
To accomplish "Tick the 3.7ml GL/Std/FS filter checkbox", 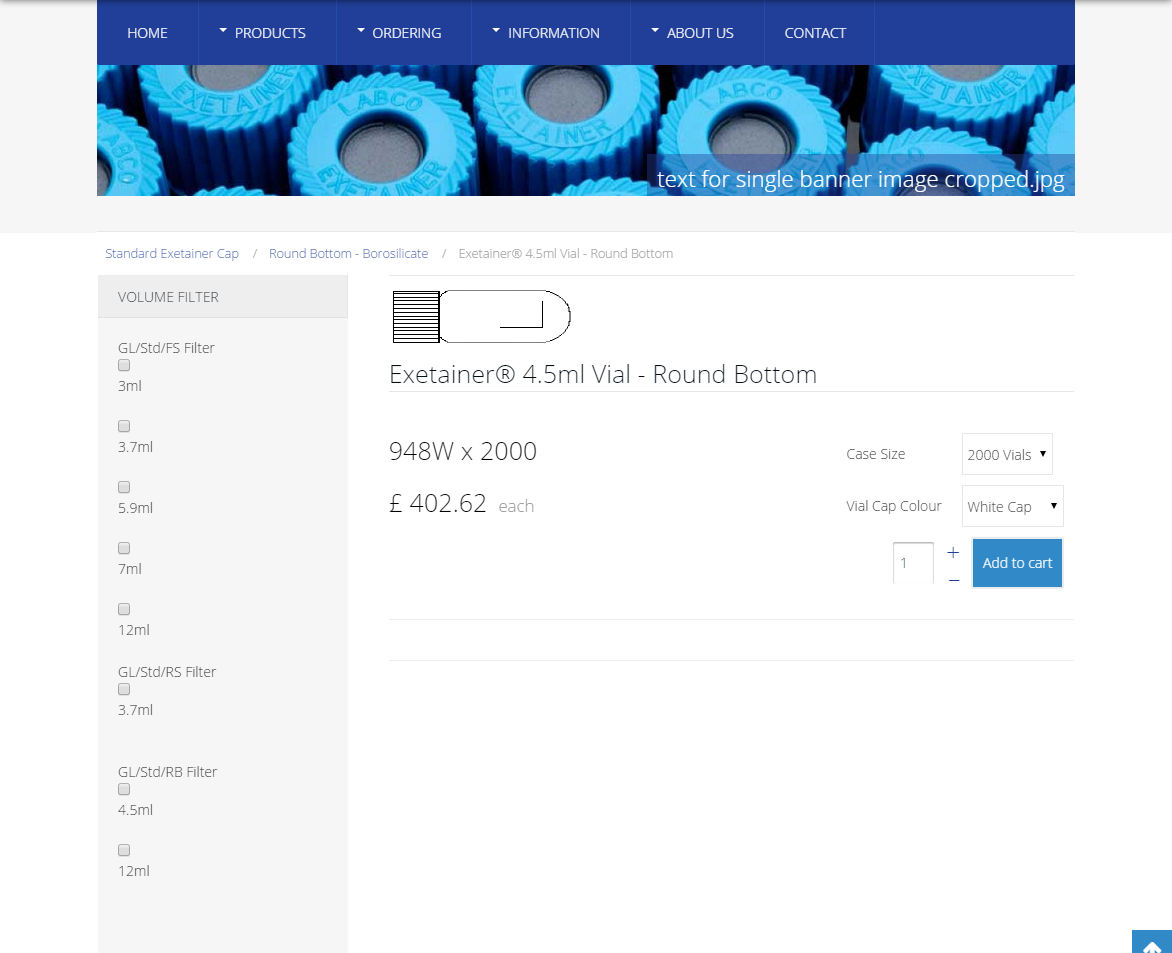I will point(124,426).
